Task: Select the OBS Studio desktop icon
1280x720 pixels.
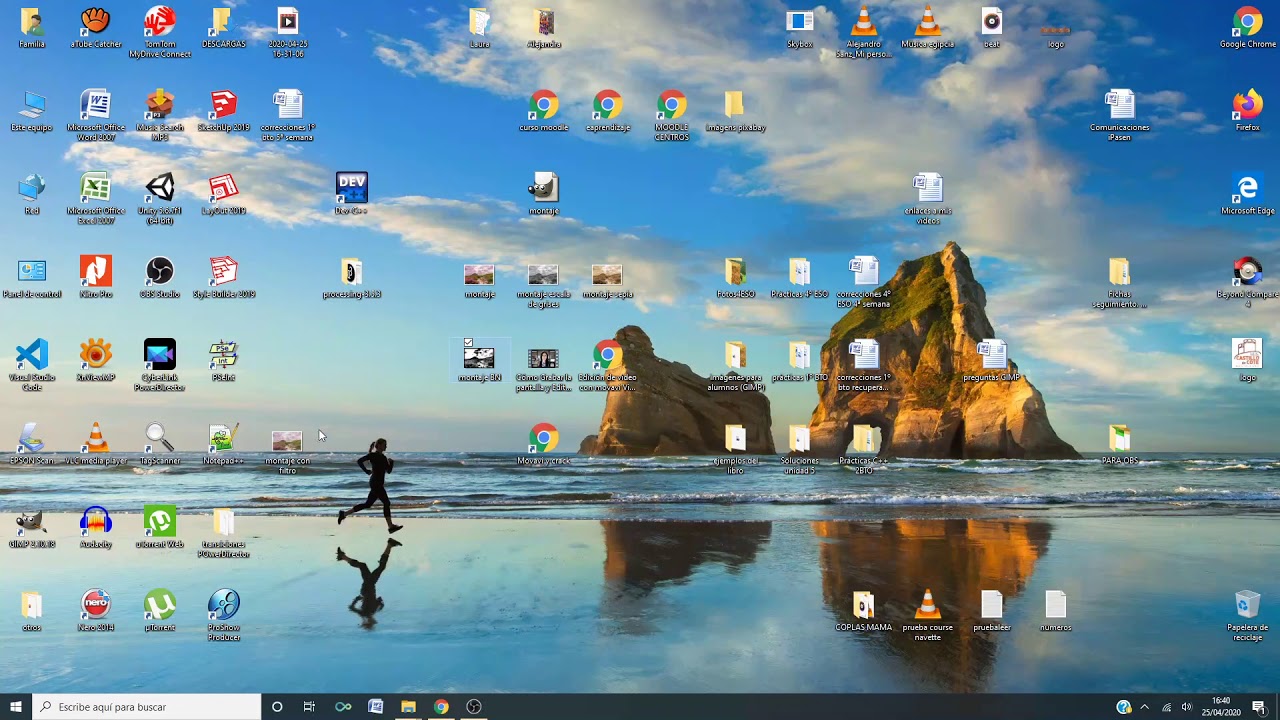Action: (160, 277)
